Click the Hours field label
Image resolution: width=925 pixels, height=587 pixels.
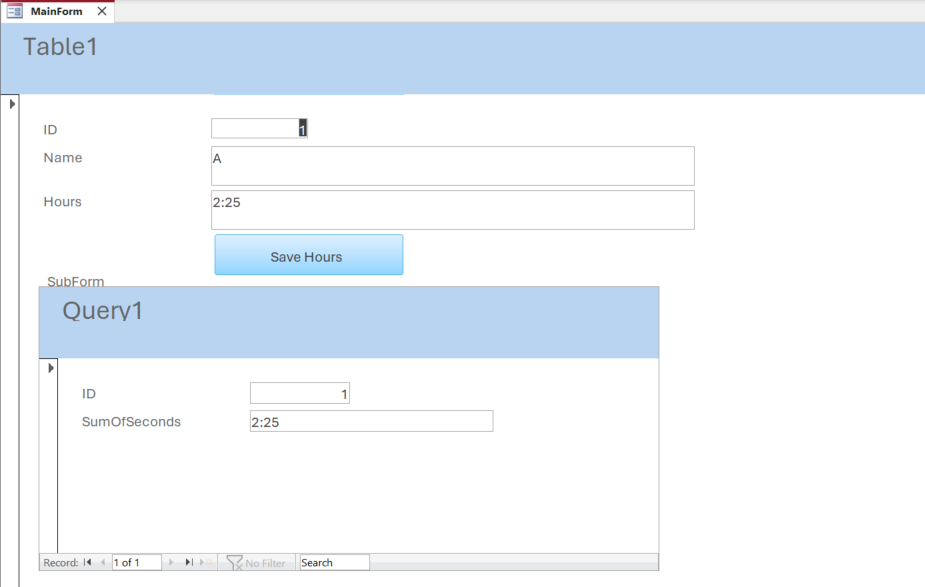pyautogui.click(x=63, y=202)
